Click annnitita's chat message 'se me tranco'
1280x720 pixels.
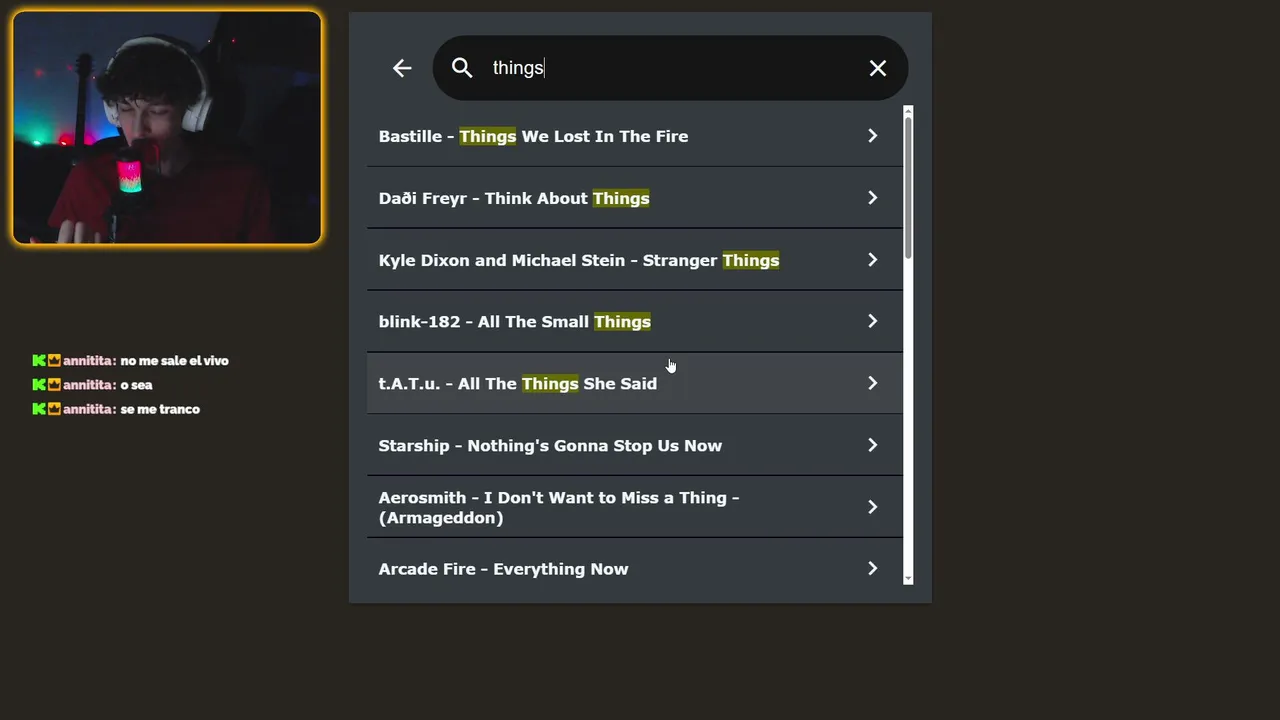point(160,409)
